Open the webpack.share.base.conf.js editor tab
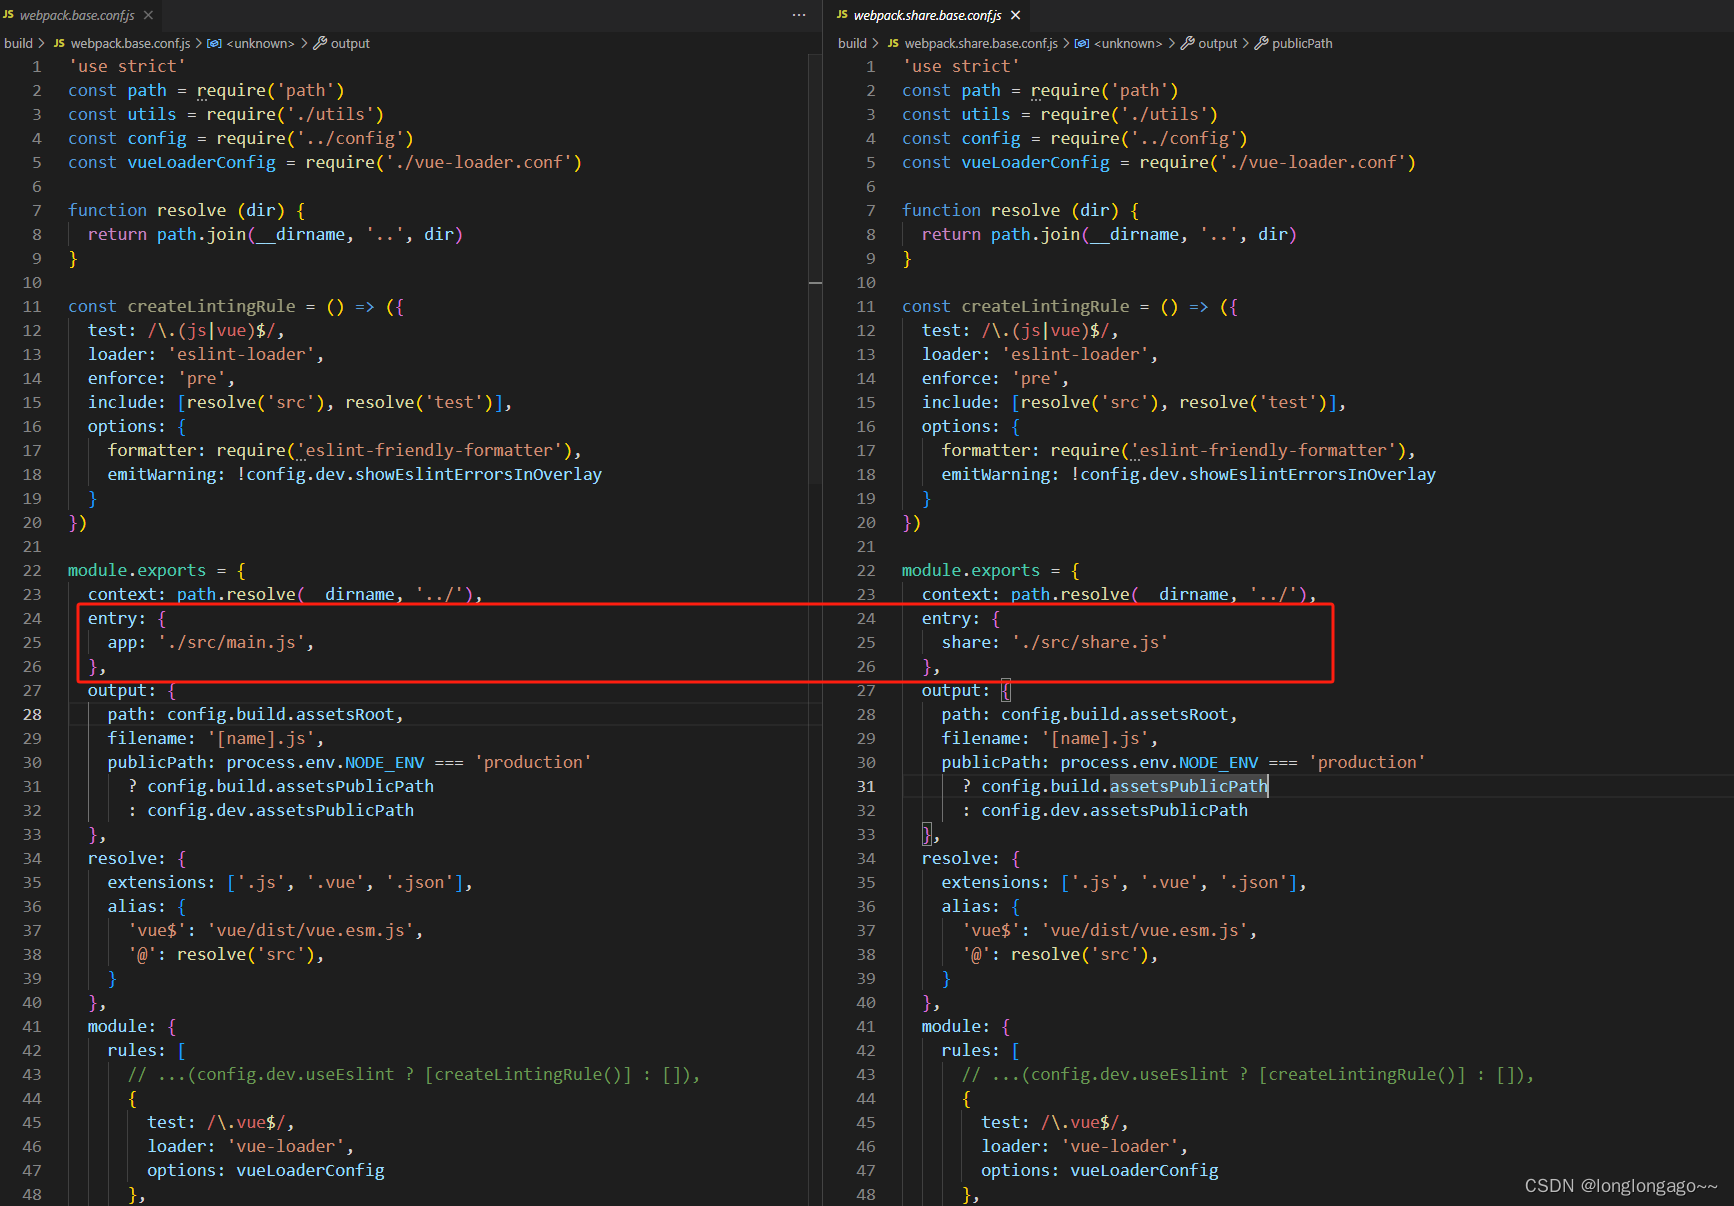Image resolution: width=1734 pixels, height=1206 pixels. [x=927, y=15]
